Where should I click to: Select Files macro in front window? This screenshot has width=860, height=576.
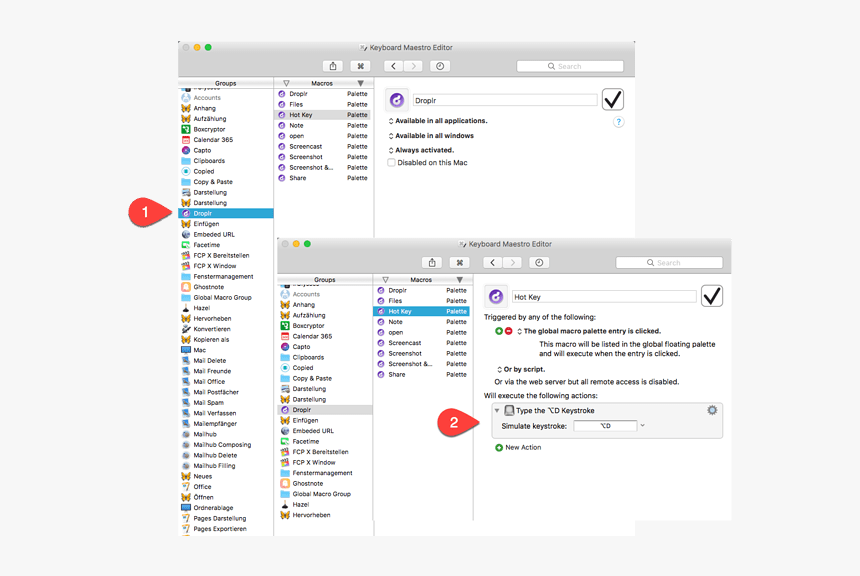pos(422,301)
